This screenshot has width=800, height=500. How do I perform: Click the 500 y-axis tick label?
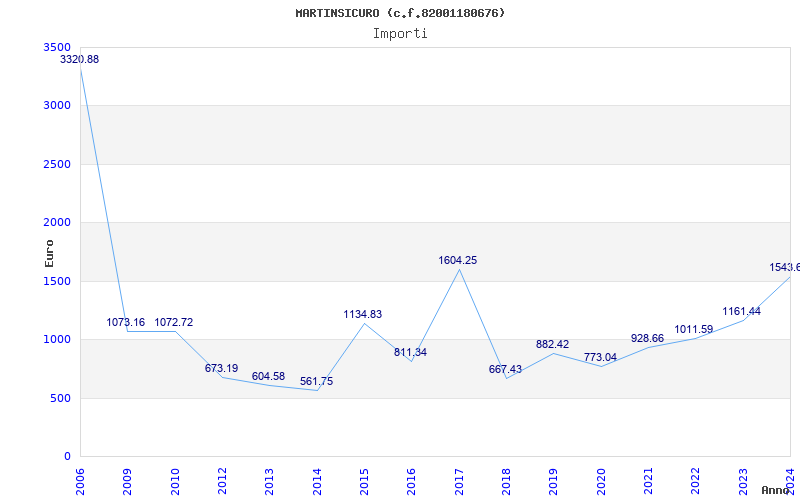point(61,398)
